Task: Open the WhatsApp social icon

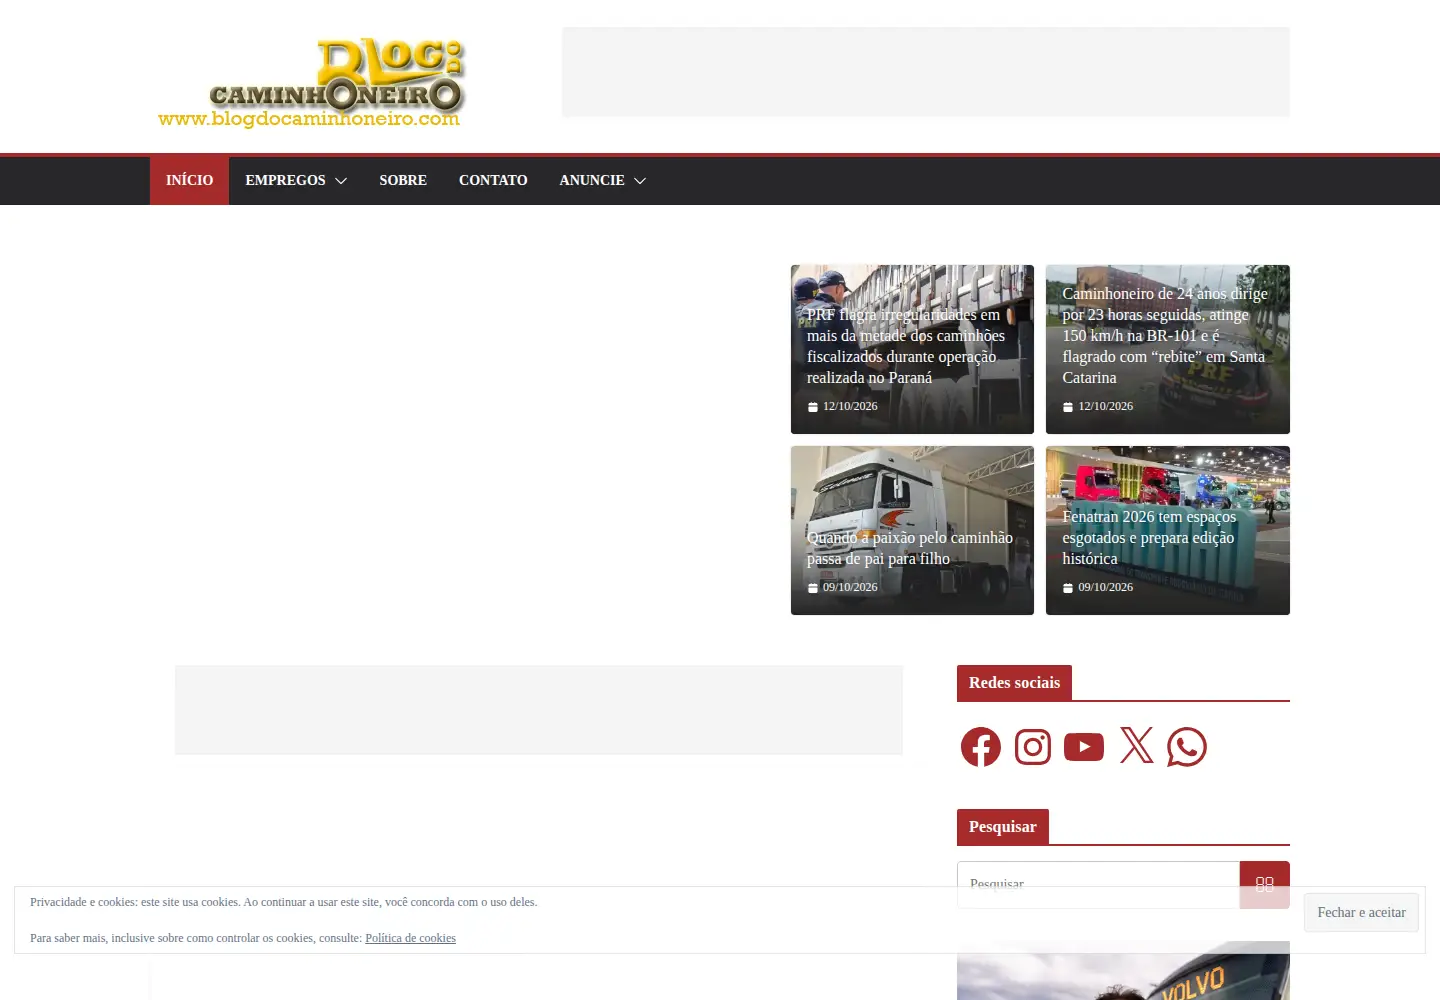Action: pos(1187,747)
